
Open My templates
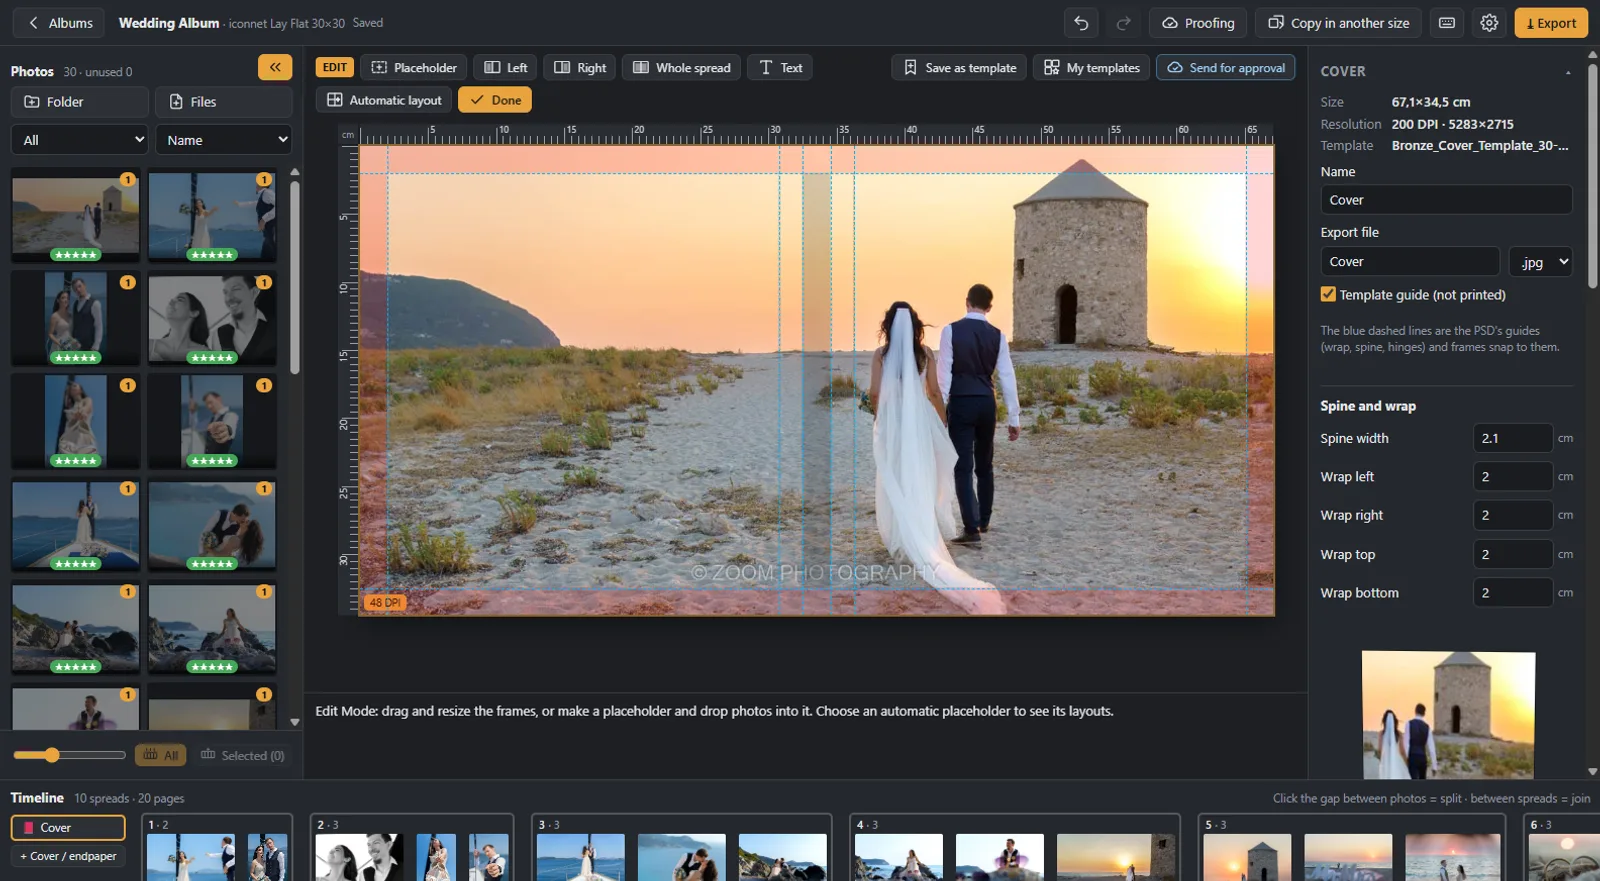pyautogui.click(x=1092, y=68)
